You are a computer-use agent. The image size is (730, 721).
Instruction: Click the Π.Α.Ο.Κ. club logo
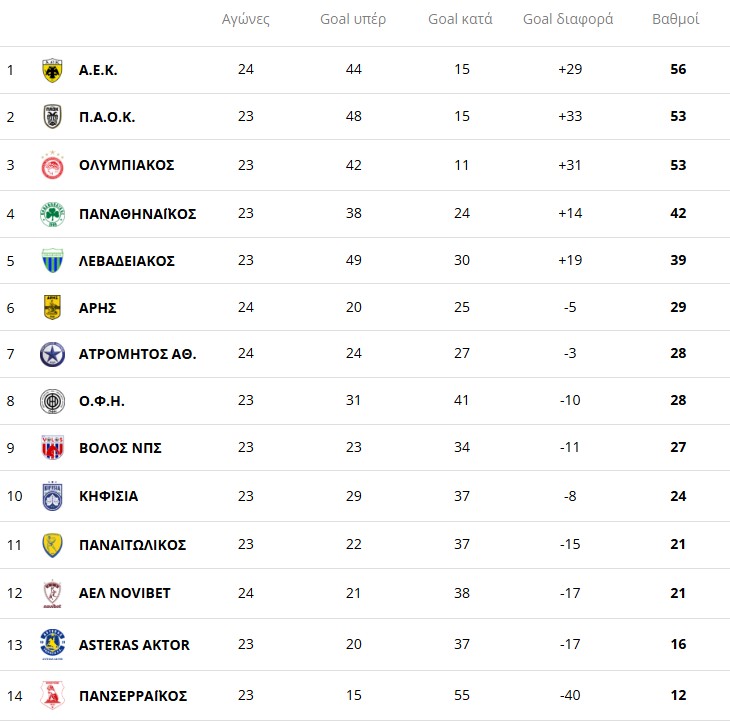52,117
